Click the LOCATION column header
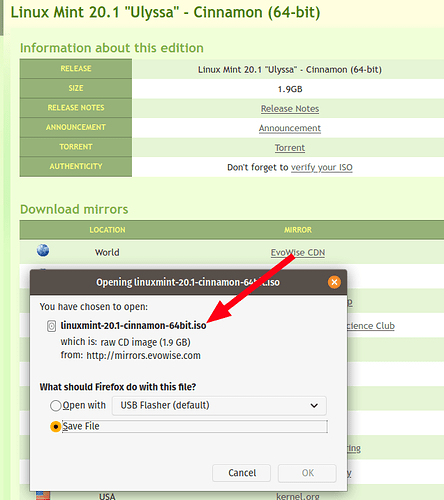 (107, 230)
